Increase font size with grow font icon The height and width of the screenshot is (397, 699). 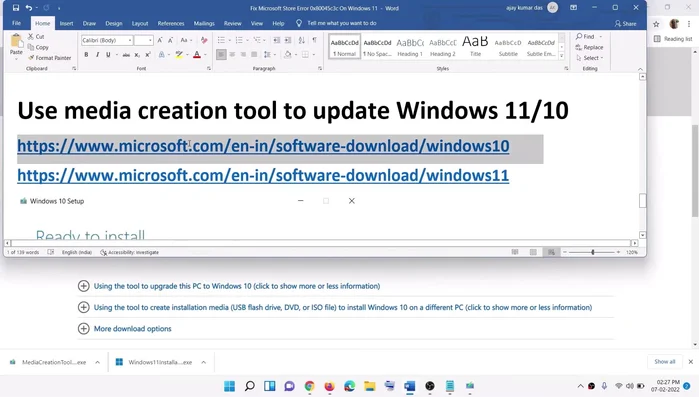(160, 40)
